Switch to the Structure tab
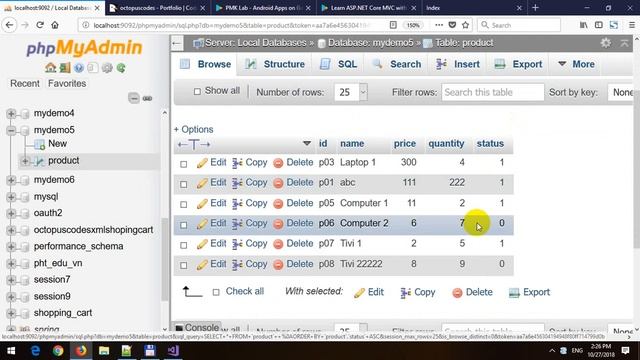This screenshot has width=640, height=360. point(275,64)
